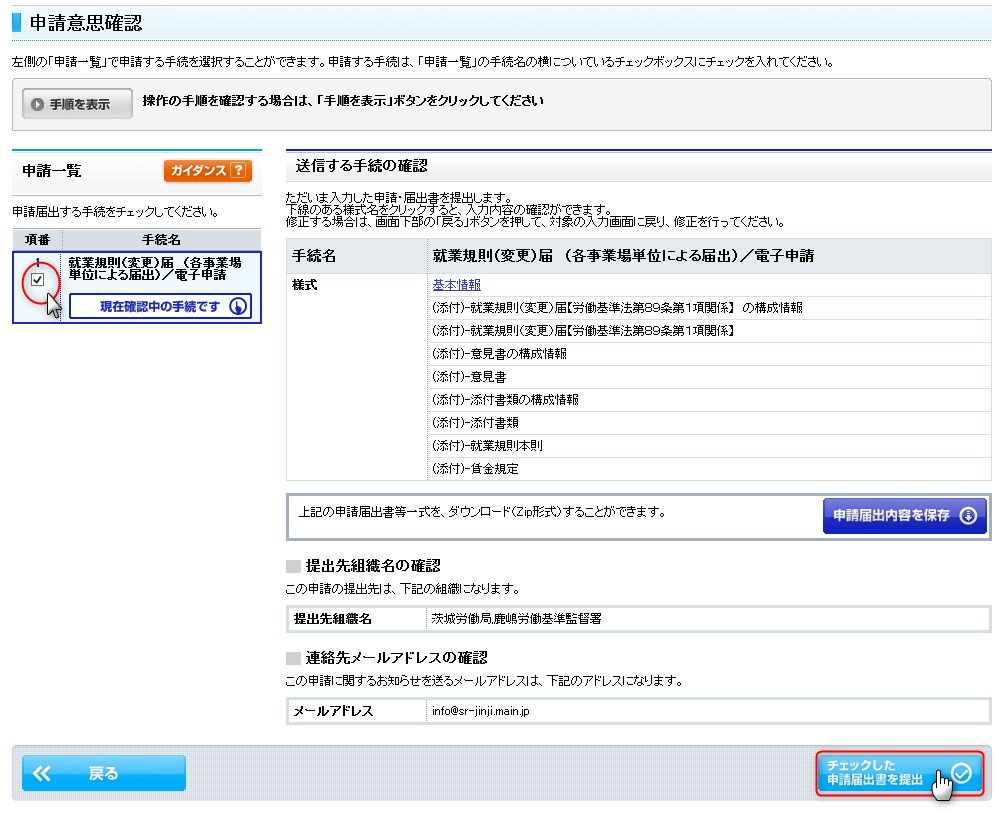Image resolution: width=999 pixels, height=818 pixels.
Task: Click the question mark icon on ガイダンス
Action: [238, 171]
